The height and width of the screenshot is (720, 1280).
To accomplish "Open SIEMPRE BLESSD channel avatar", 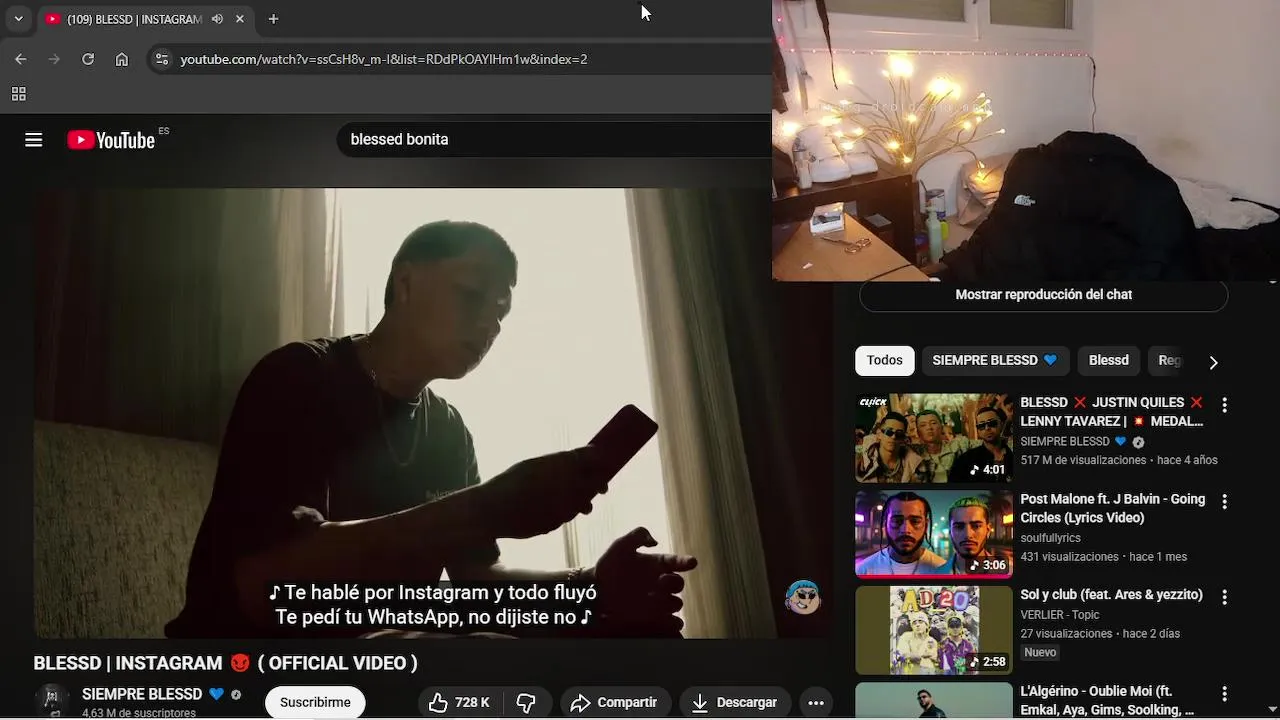I will [x=52, y=701].
